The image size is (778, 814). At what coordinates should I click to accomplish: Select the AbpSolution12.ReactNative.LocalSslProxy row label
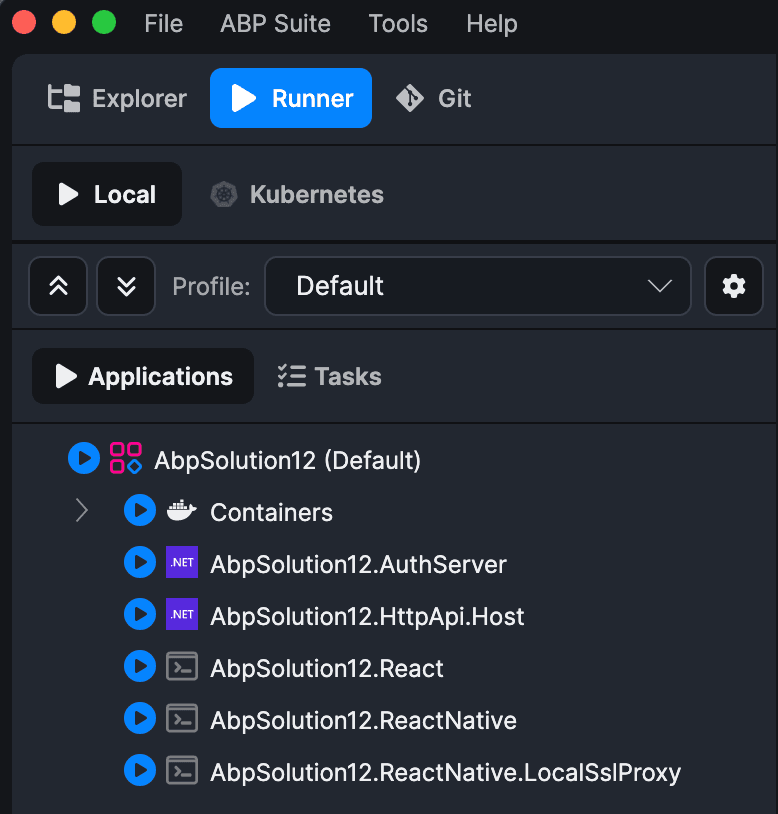pyautogui.click(x=445, y=772)
